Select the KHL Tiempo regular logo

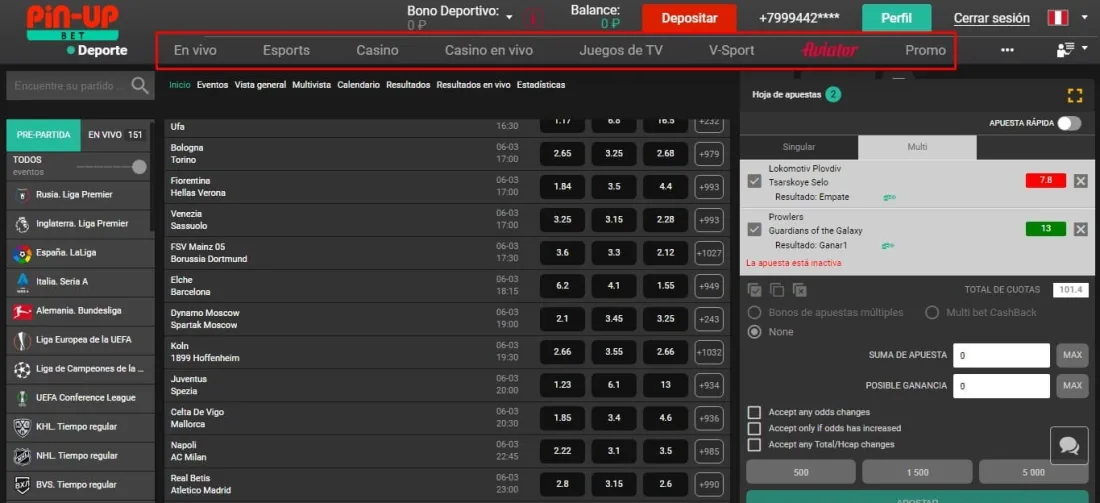[x=22, y=427]
